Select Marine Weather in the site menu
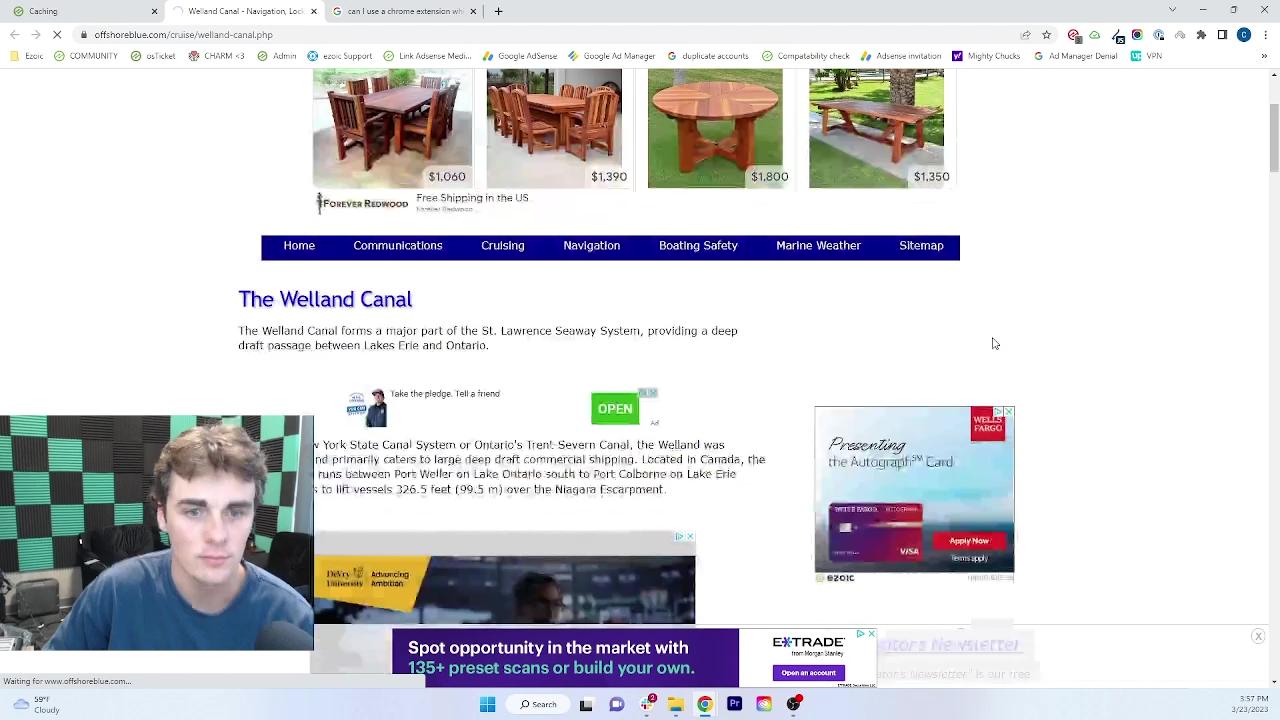The height and width of the screenshot is (720, 1280). pos(818,246)
